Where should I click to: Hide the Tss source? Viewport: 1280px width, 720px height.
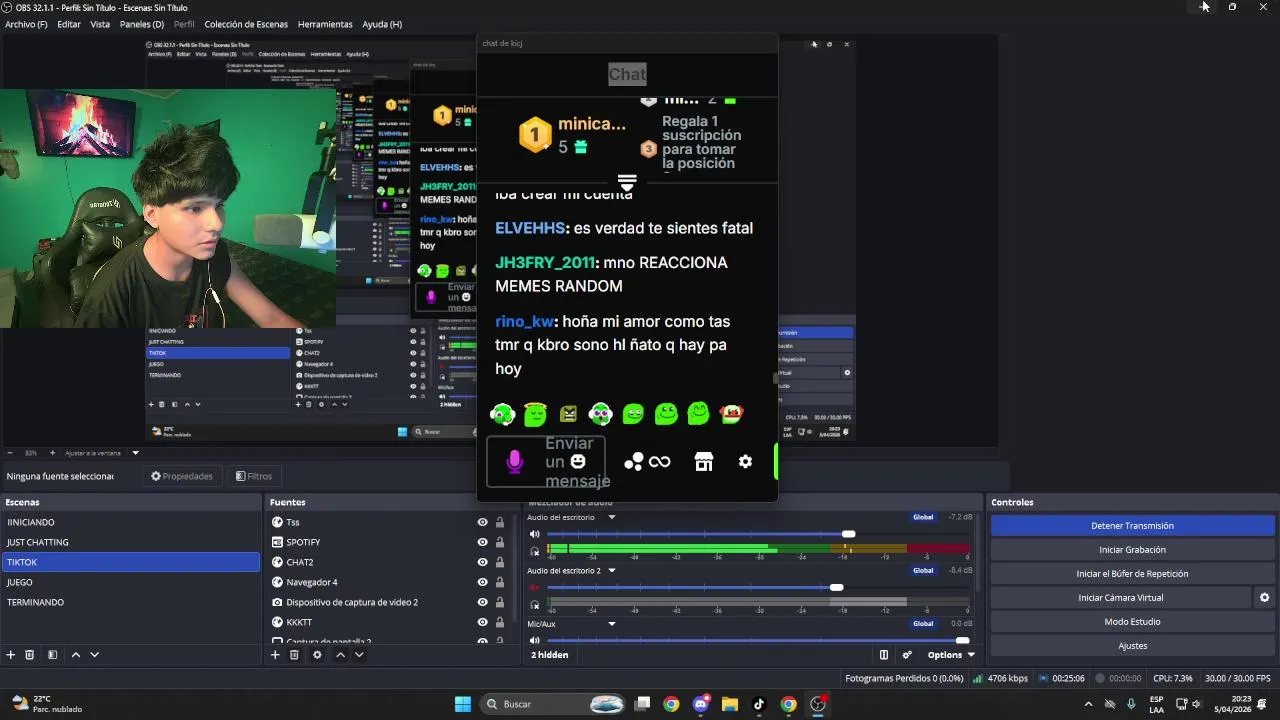tap(482, 522)
